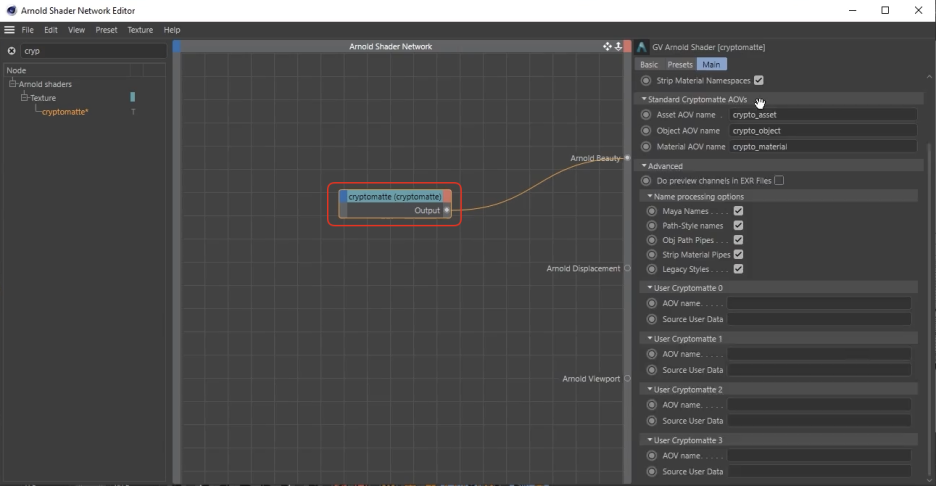Open the View menu
The height and width of the screenshot is (486, 936).
[76, 30]
